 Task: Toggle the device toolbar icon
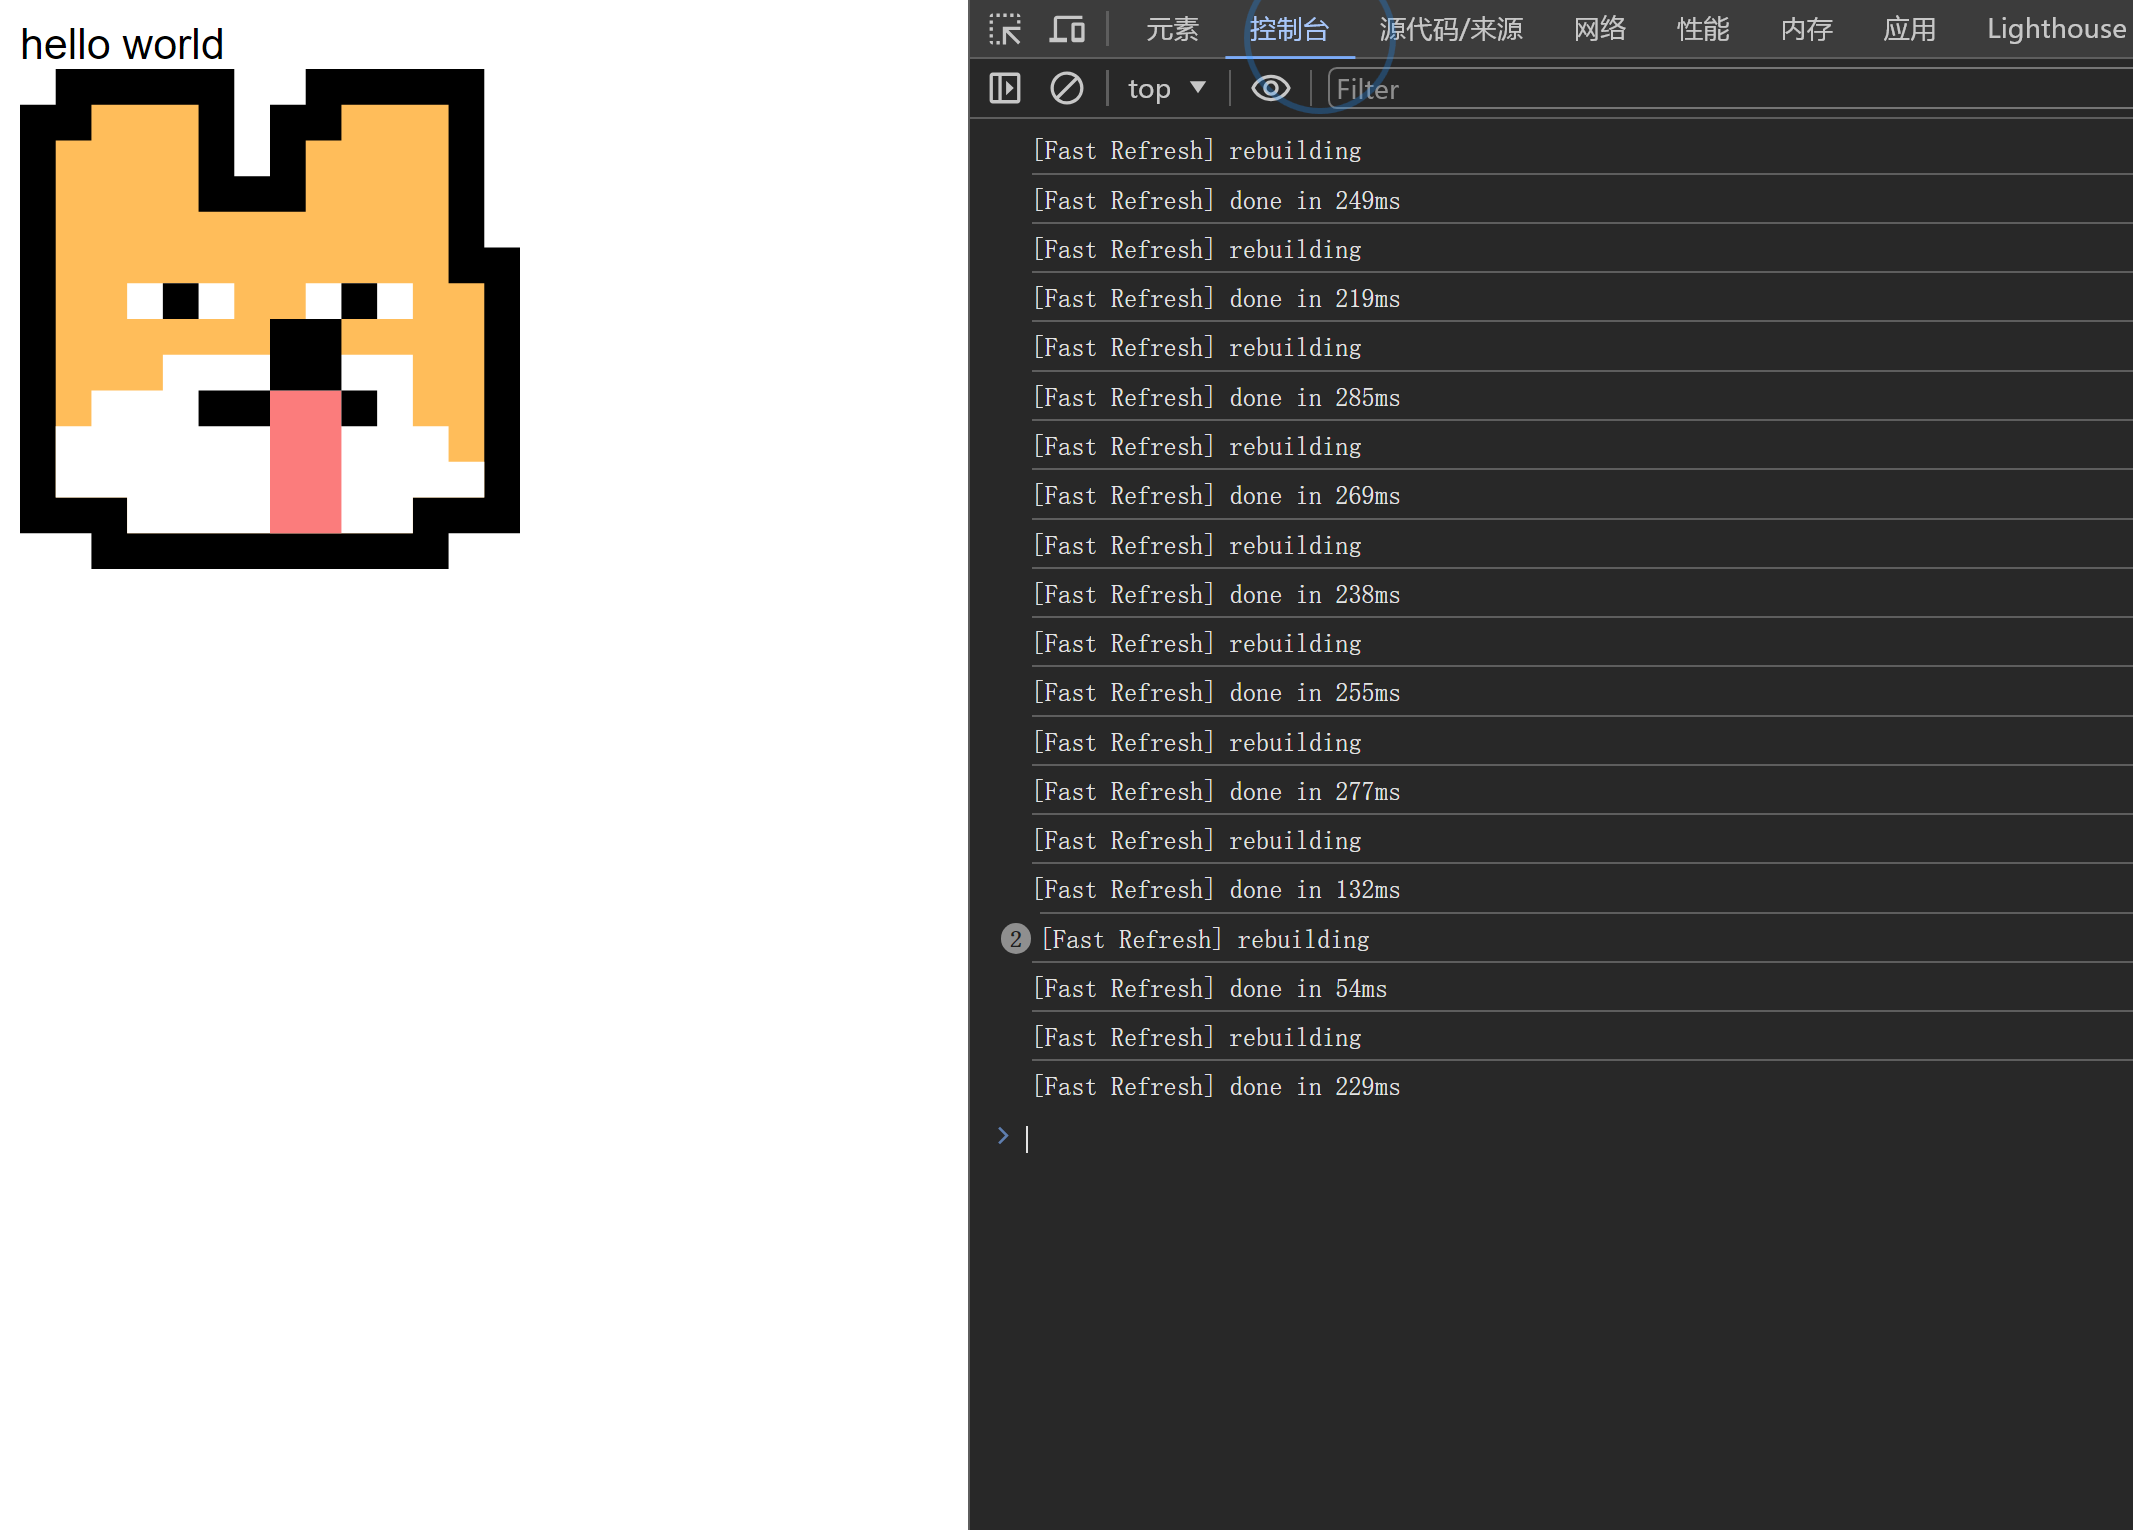1066,29
